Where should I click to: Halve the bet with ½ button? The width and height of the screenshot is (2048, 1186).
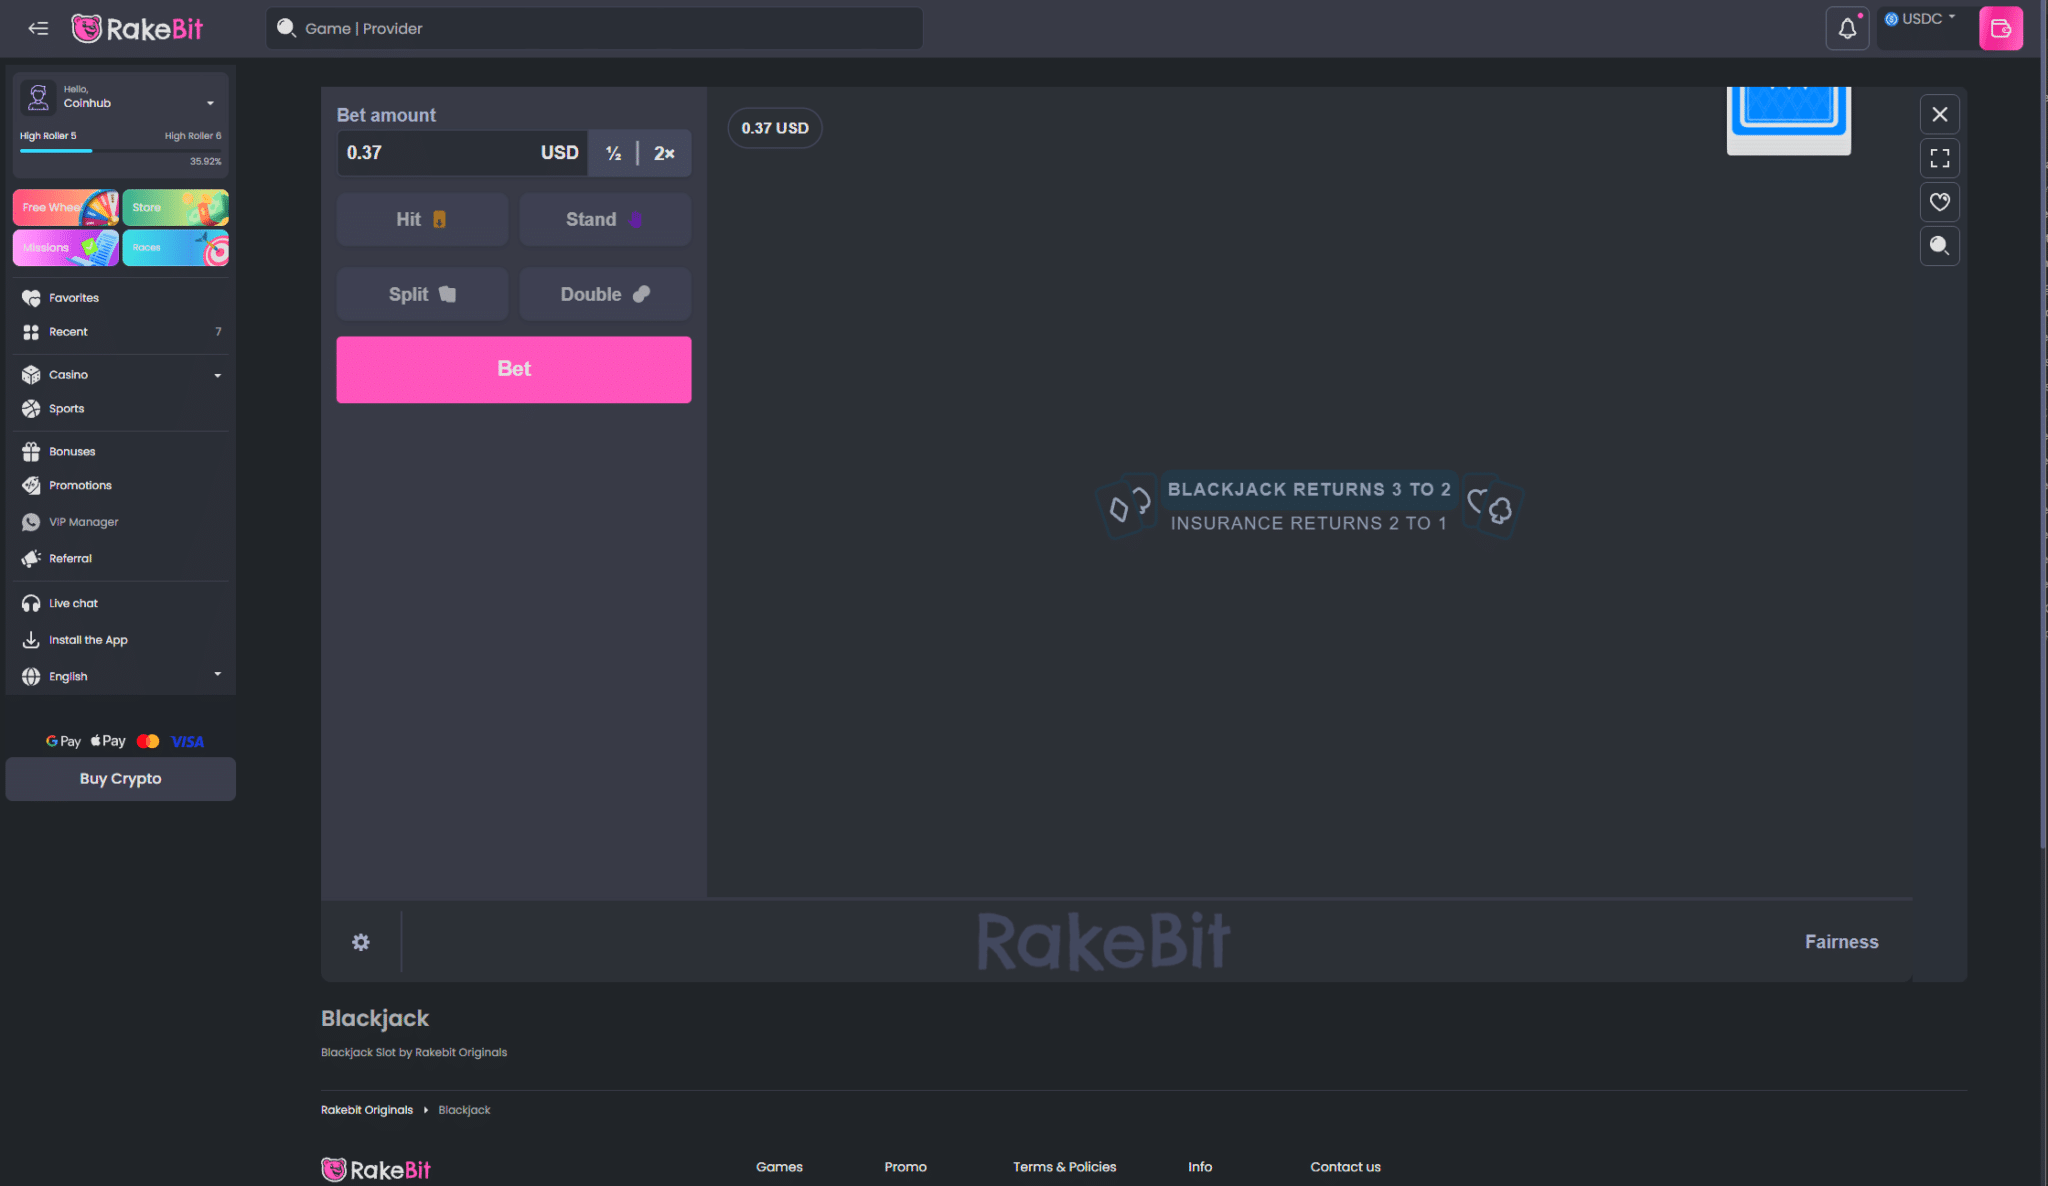pos(613,153)
